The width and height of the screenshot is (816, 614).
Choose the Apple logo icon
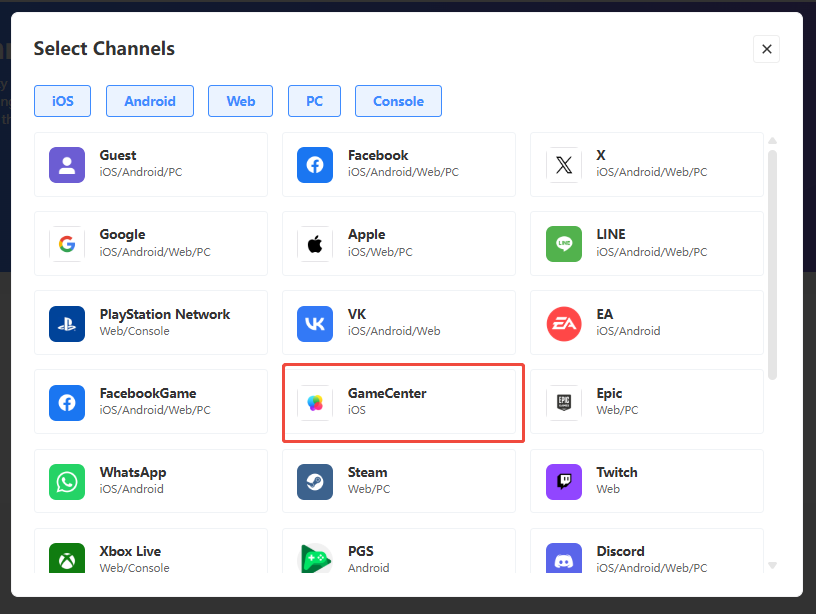[x=315, y=244]
